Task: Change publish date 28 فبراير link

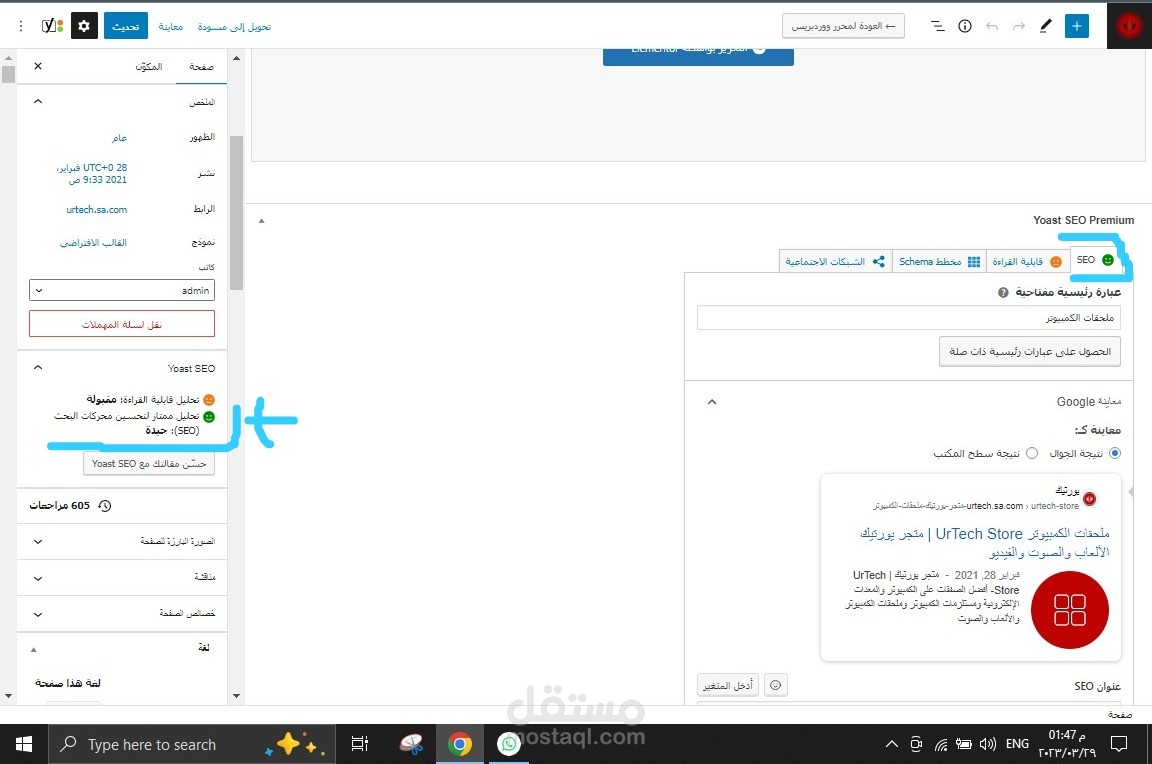Action: [x=93, y=173]
